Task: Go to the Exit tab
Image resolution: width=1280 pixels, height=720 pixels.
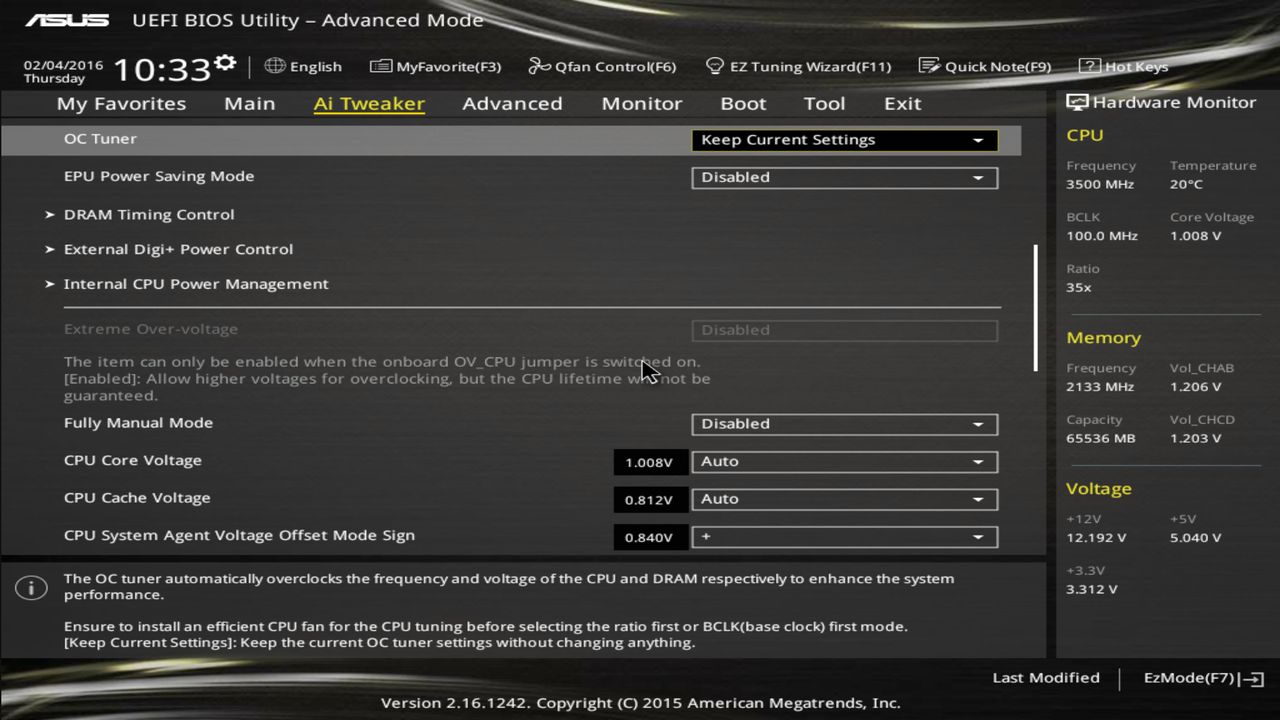Action: [902, 104]
